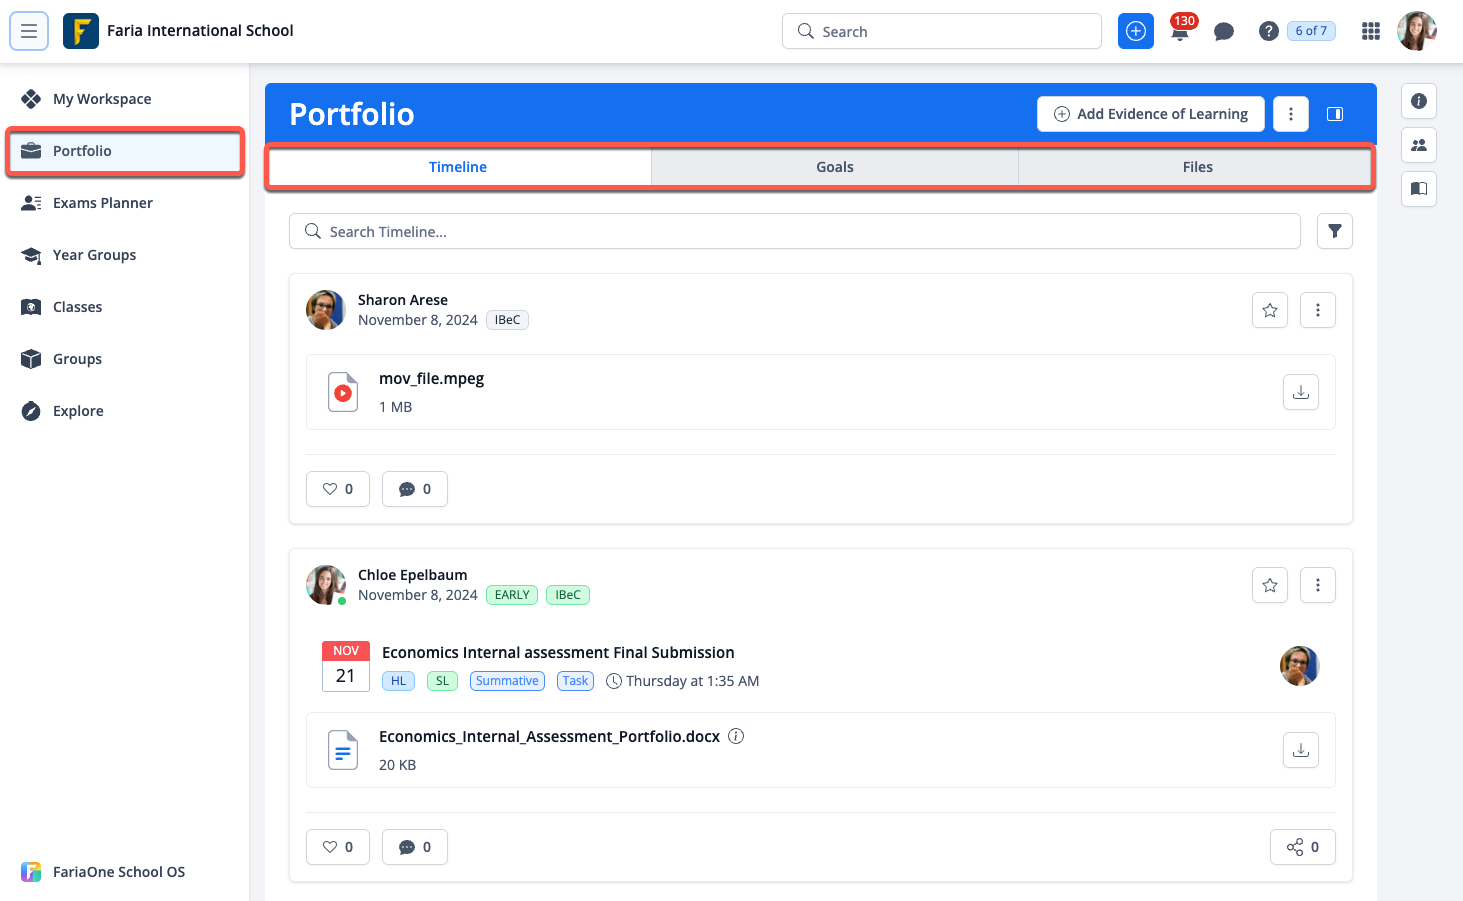Download the mov_file.mpeg file
1463x901 pixels.
tap(1300, 393)
